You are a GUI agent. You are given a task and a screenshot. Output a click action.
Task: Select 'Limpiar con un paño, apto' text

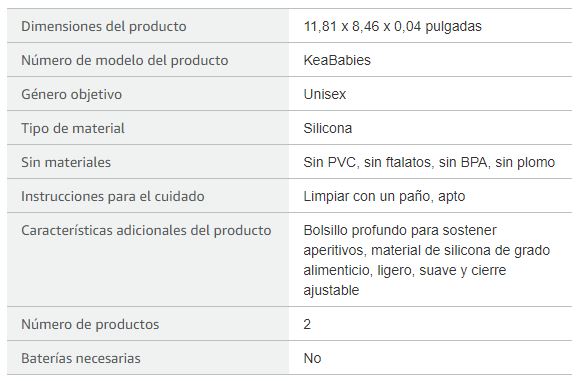click(384, 197)
